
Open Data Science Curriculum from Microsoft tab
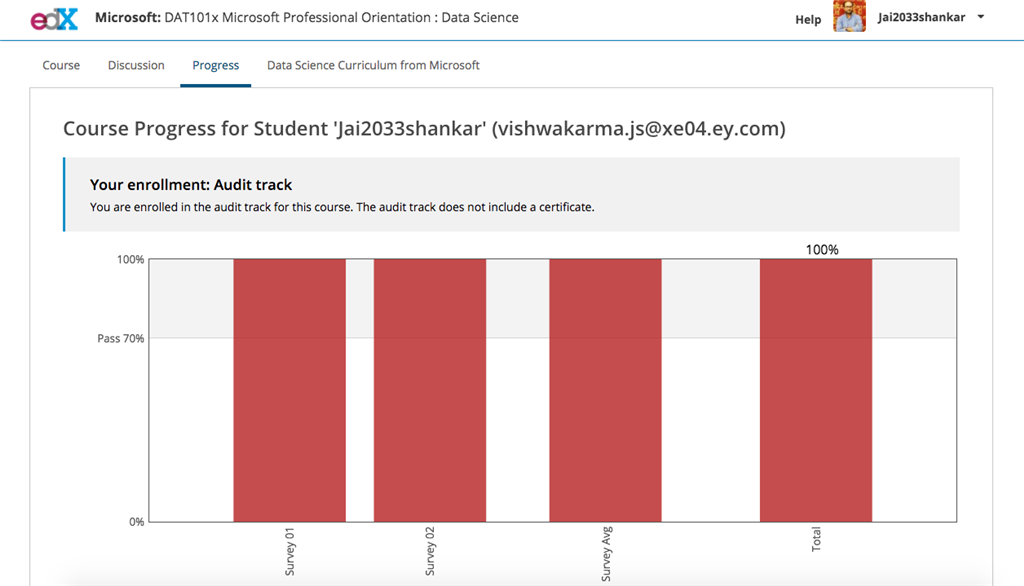point(373,65)
